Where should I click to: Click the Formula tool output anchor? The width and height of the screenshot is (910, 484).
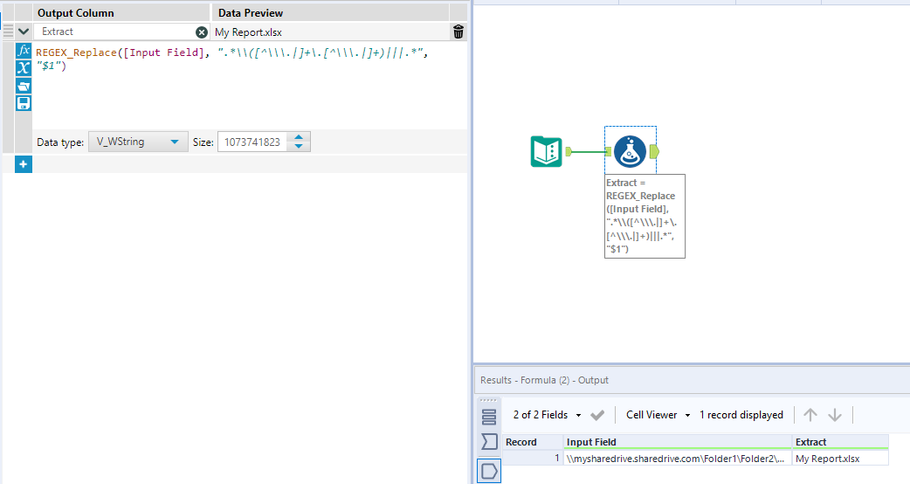point(655,152)
